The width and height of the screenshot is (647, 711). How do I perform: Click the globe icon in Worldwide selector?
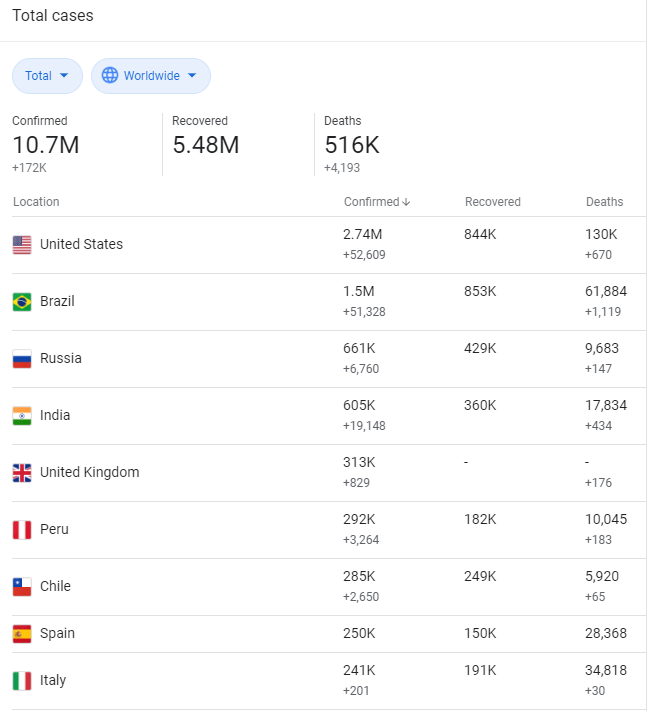coord(110,76)
